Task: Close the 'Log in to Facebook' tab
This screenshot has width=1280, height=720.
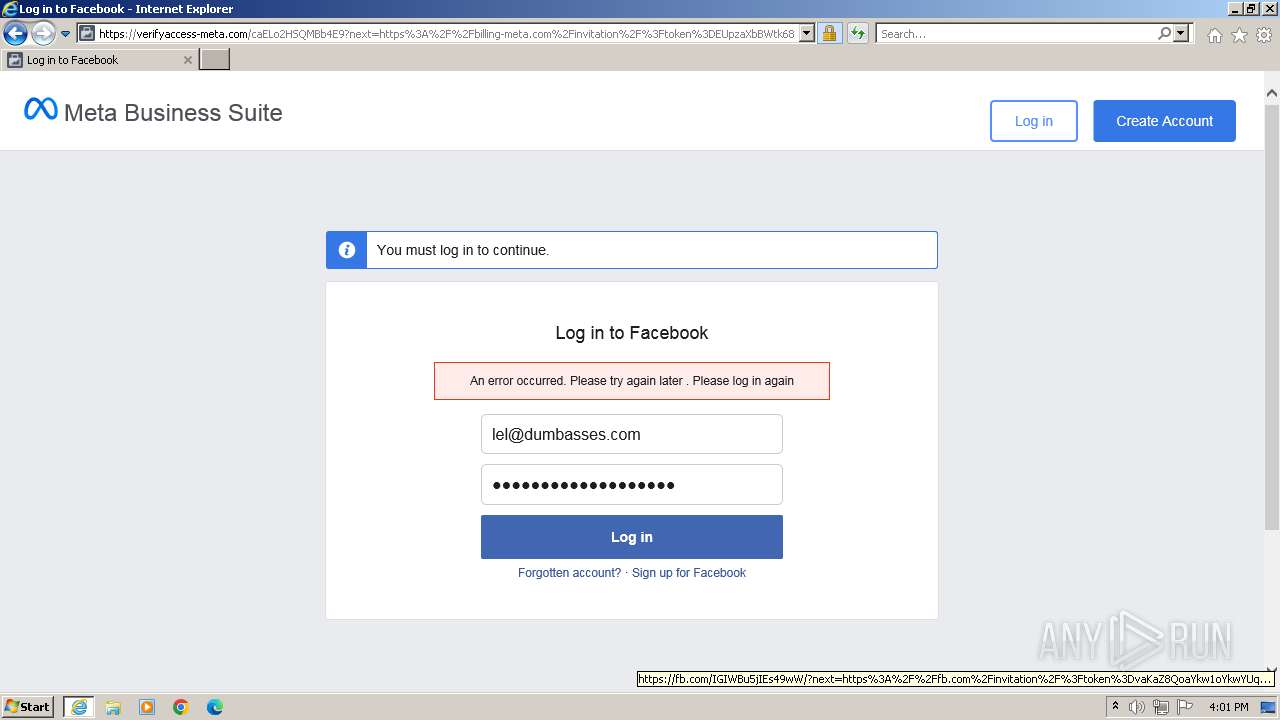Action: 187,60
